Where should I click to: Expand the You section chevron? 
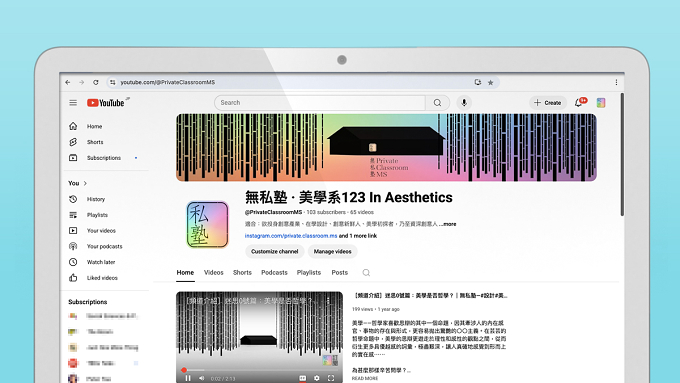pyautogui.click(x=85, y=183)
